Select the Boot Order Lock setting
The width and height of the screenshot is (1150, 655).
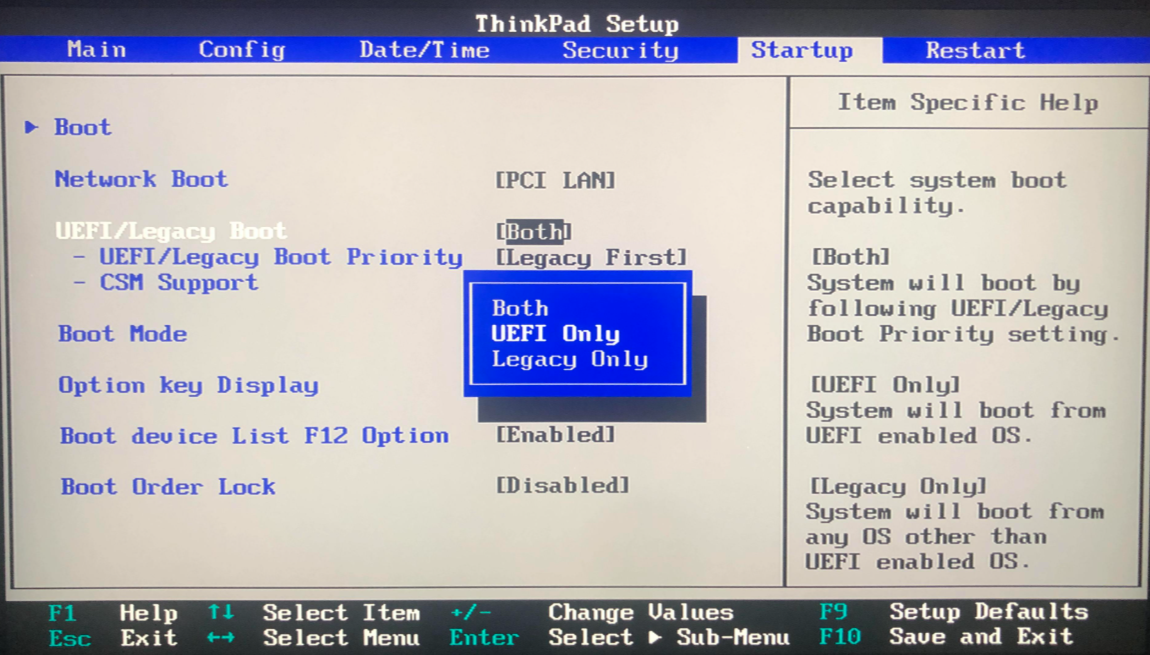167,487
